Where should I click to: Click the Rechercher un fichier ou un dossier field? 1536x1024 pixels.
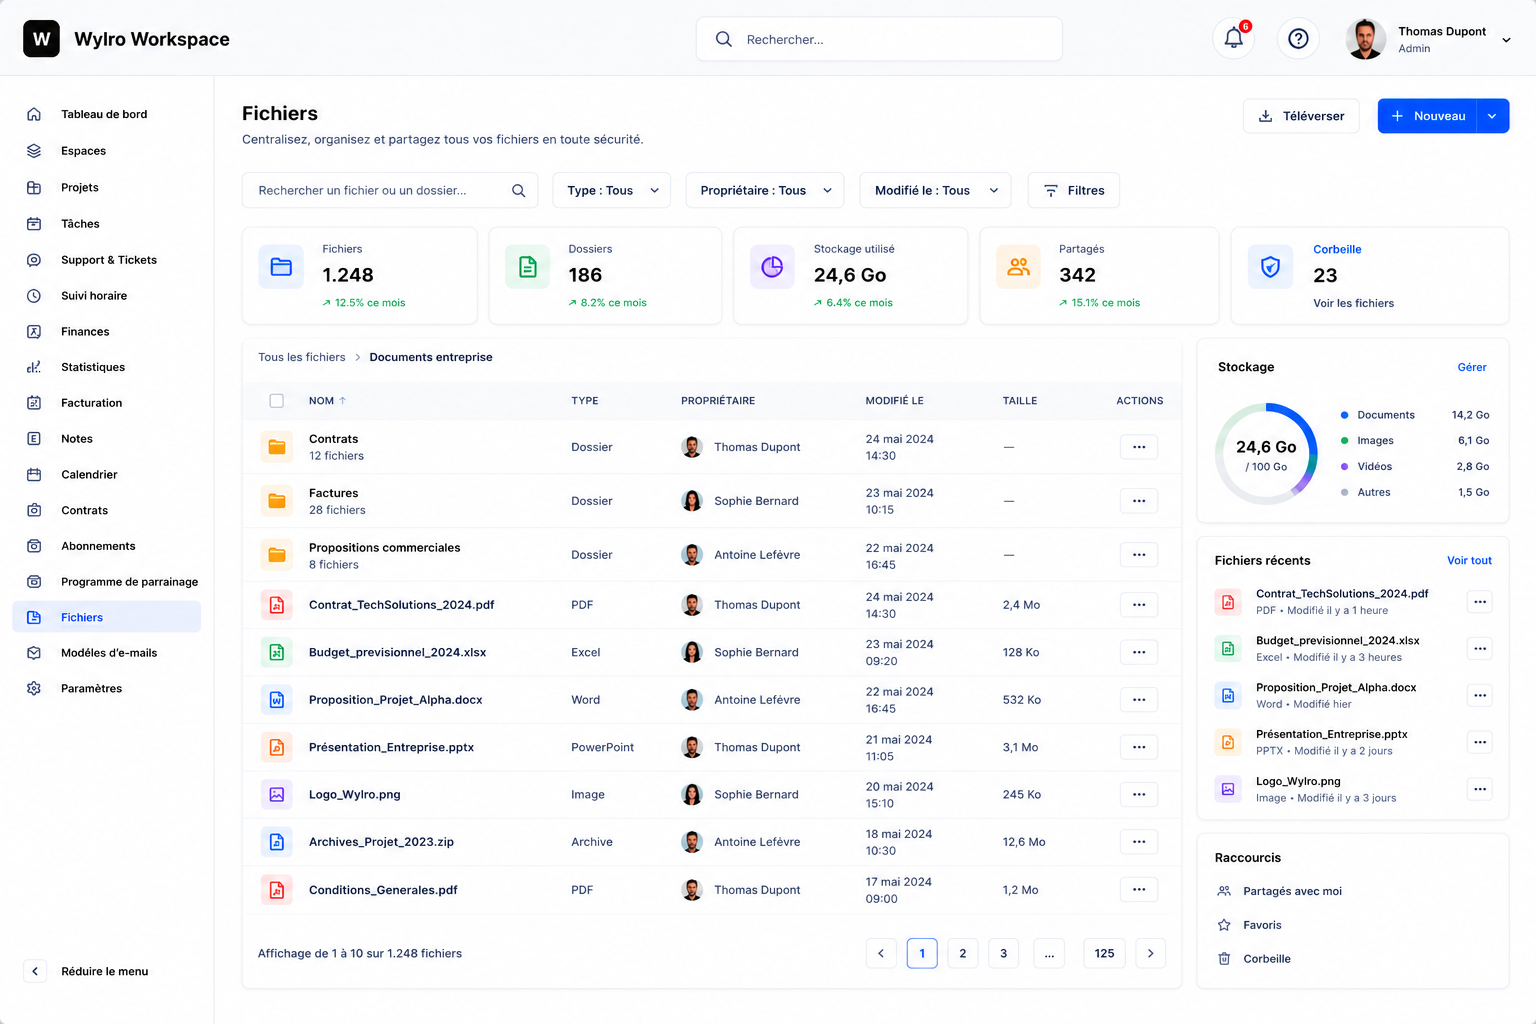[390, 190]
